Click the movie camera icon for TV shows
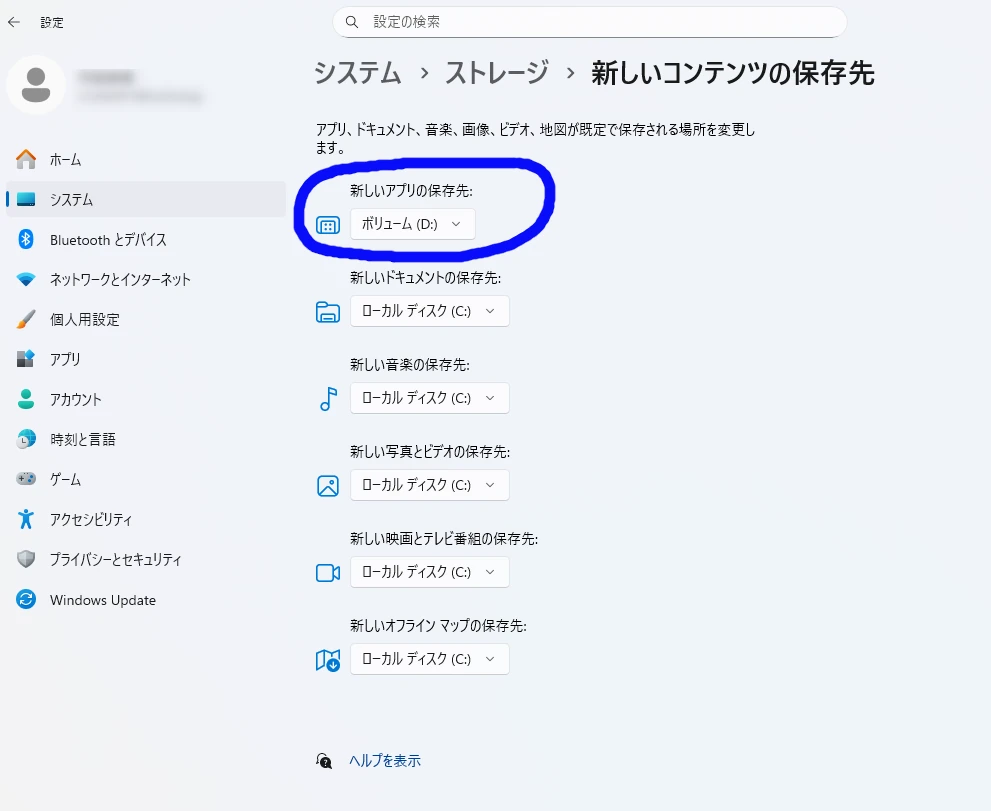 click(x=327, y=572)
